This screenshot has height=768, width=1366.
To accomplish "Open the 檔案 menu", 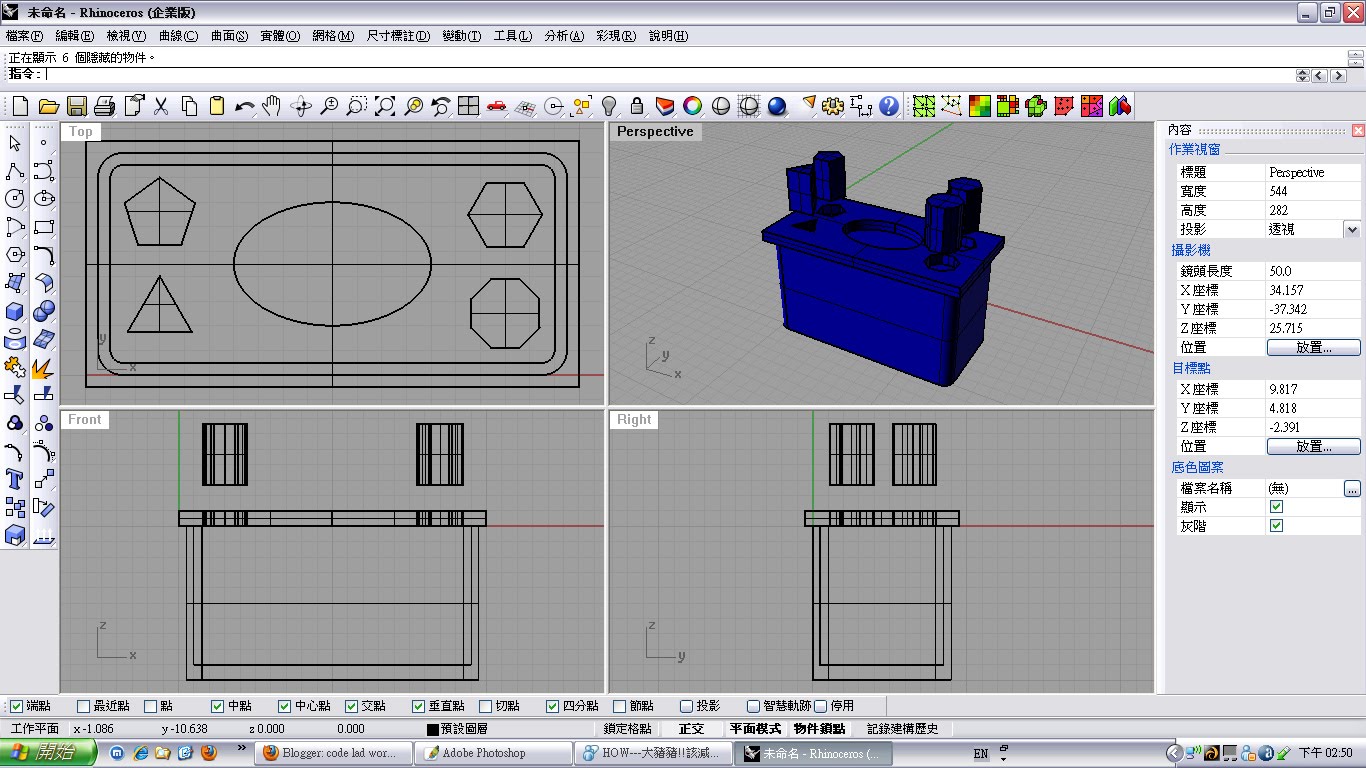I will pos(25,36).
